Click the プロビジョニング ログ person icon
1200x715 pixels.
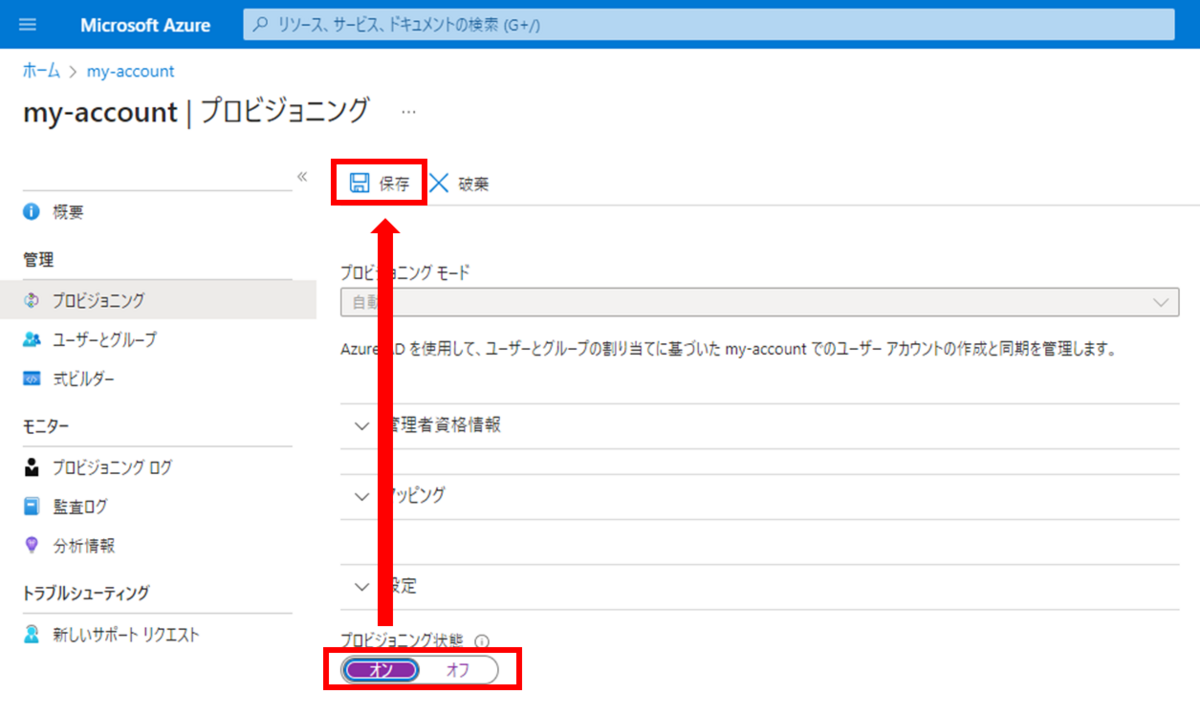click(x=31, y=467)
